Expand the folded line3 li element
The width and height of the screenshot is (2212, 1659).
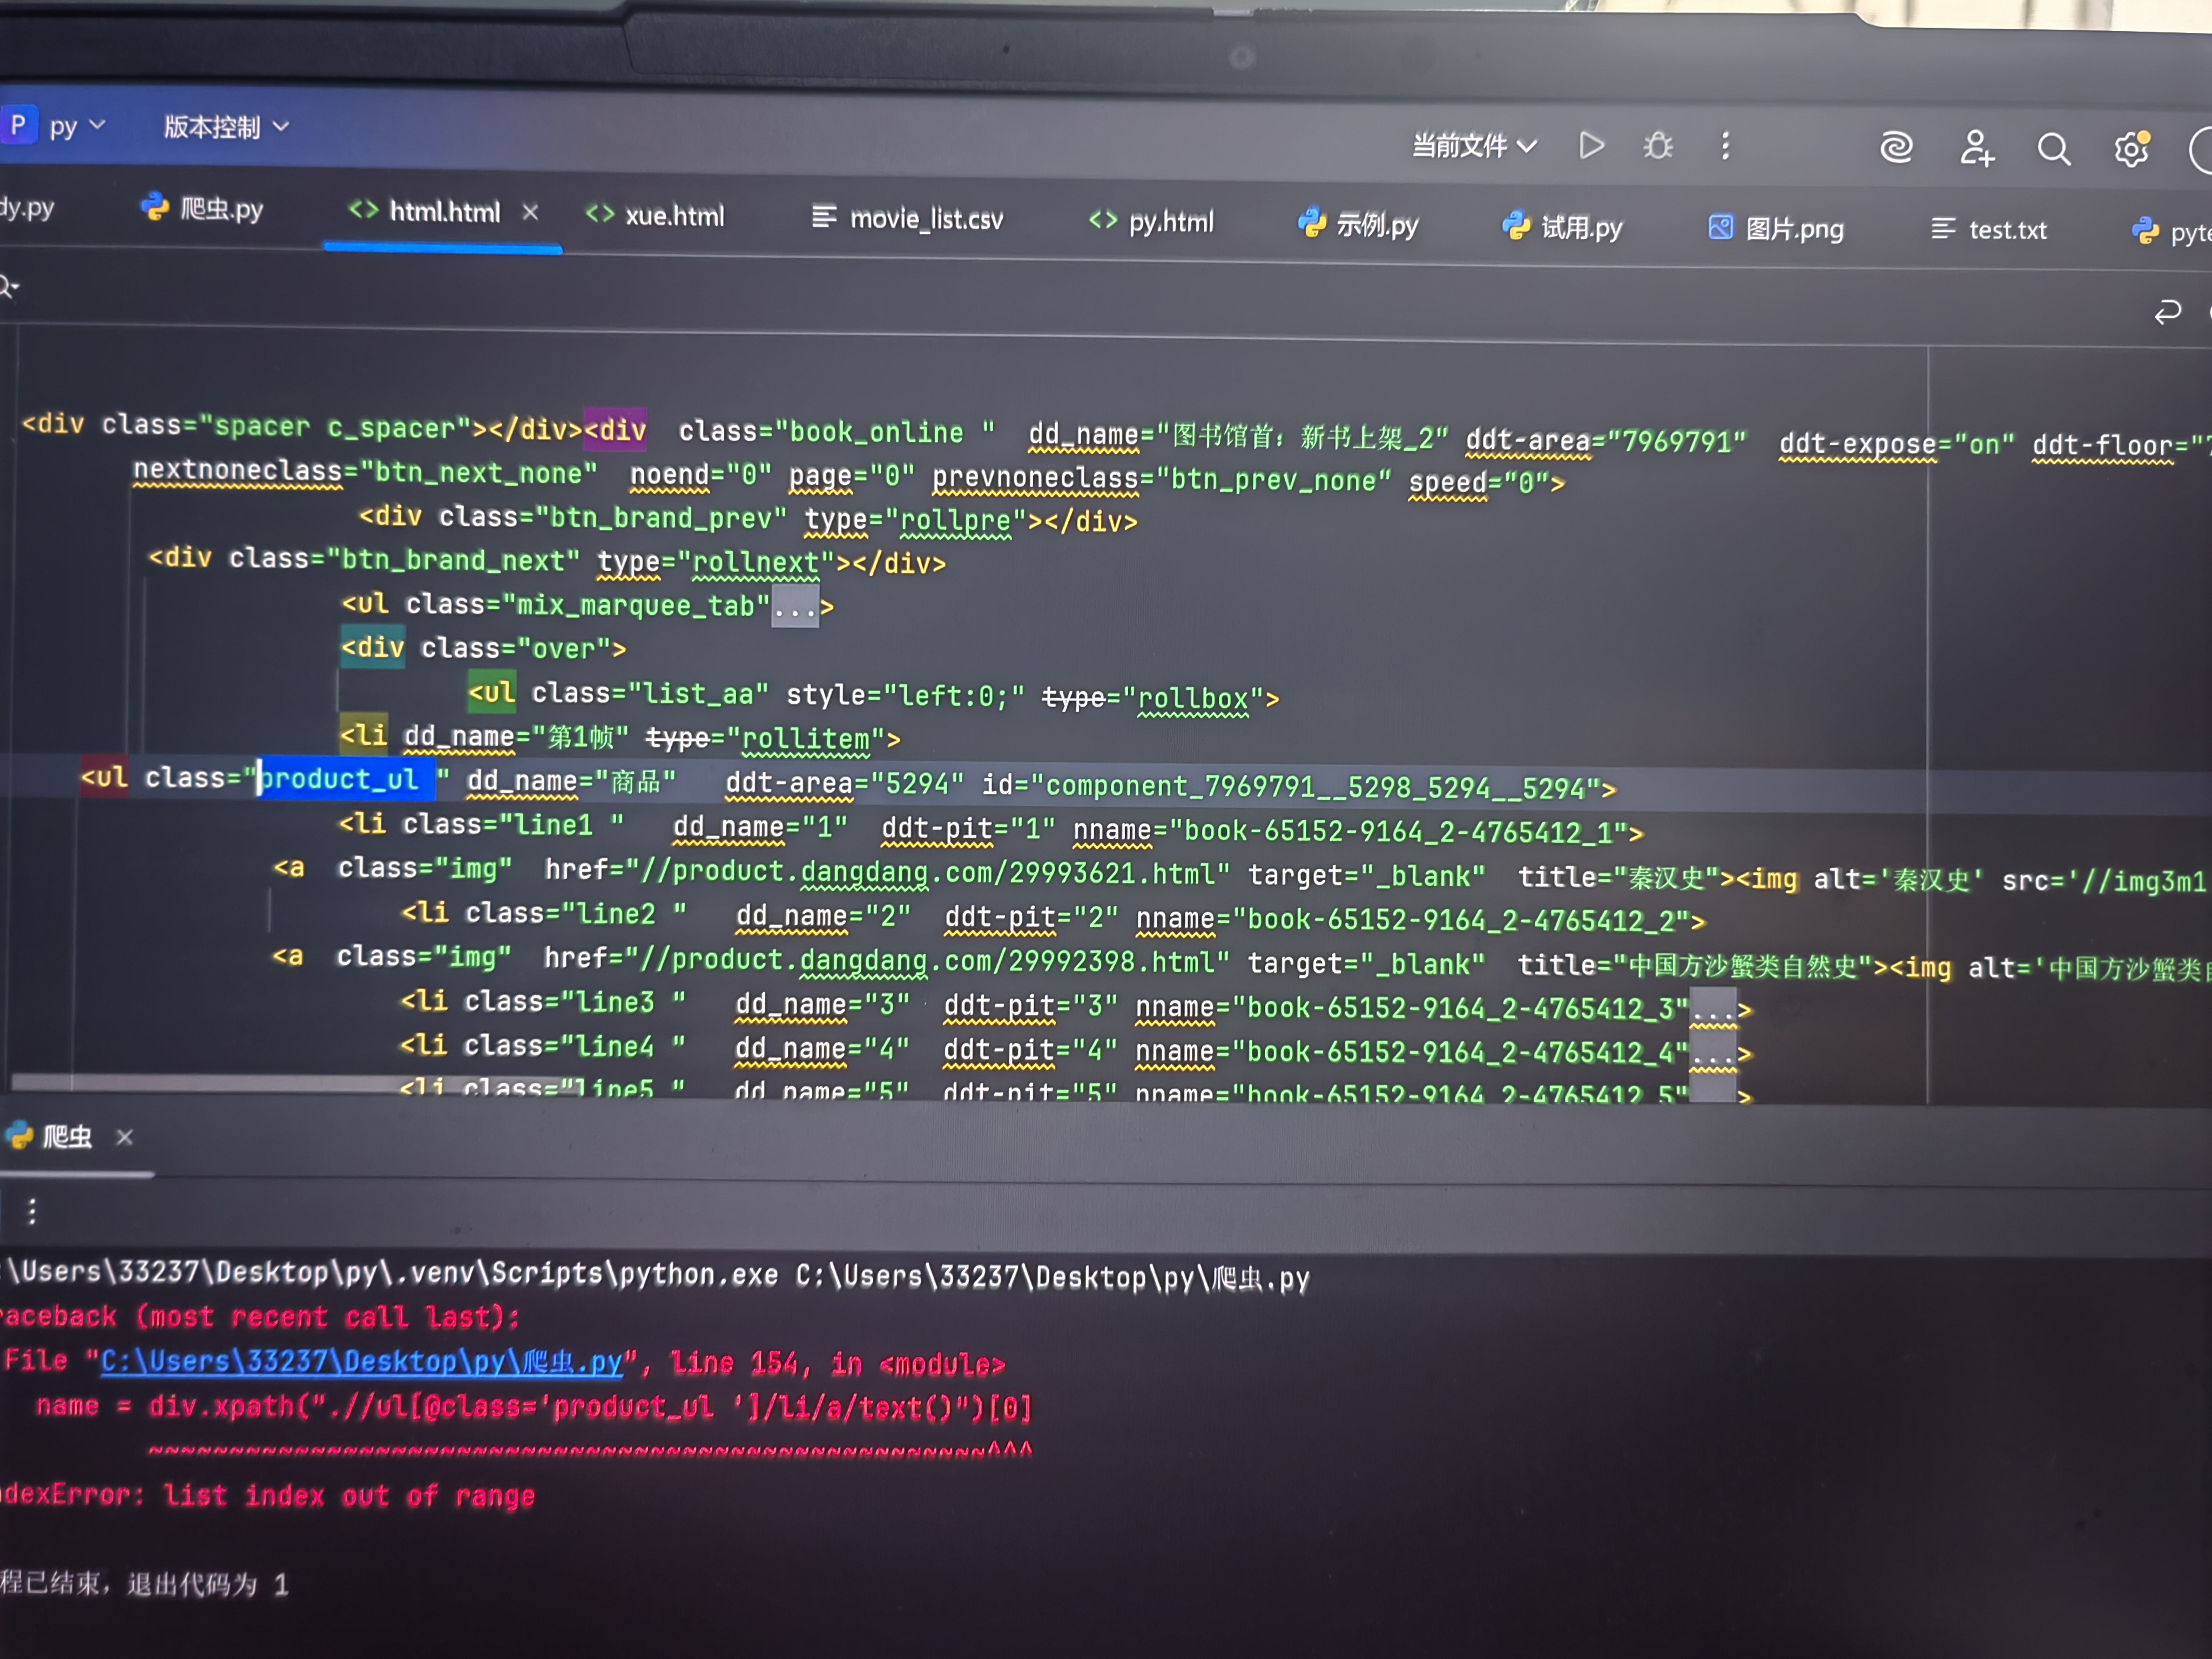[1713, 1010]
